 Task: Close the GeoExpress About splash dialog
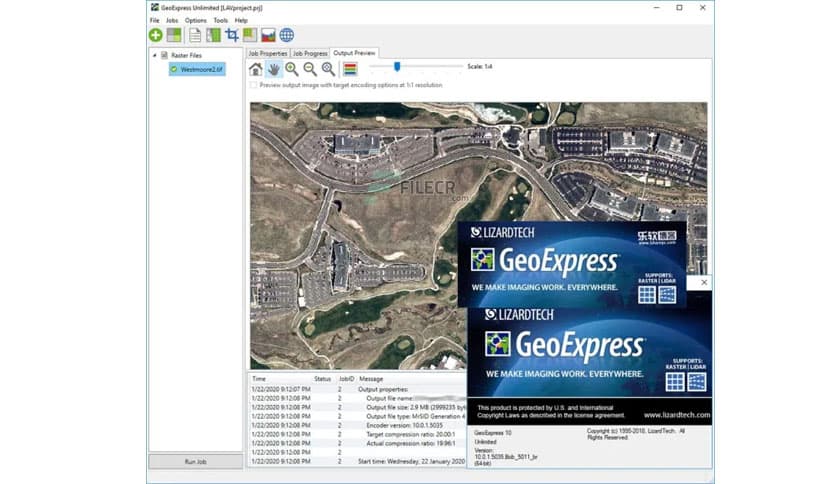(704, 283)
